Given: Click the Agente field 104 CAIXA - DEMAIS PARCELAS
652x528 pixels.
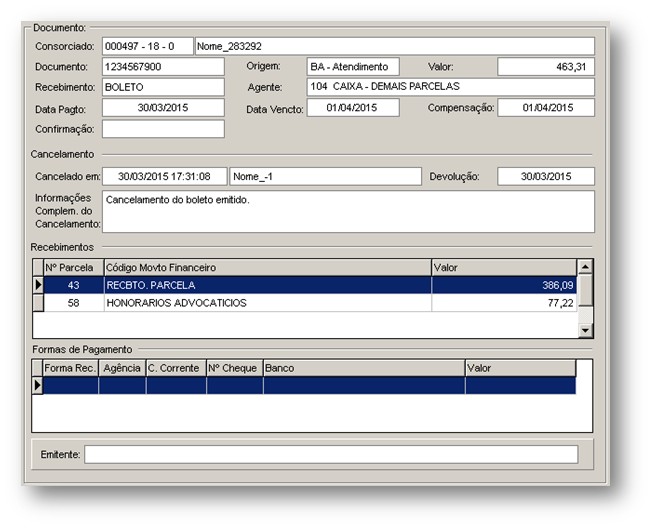Looking at the screenshot, I should tap(451, 86).
